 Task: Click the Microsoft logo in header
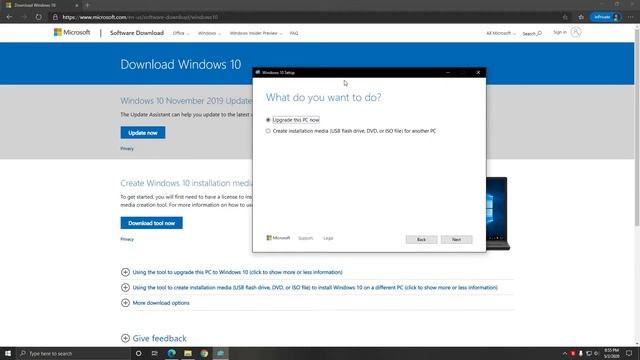pos(72,32)
